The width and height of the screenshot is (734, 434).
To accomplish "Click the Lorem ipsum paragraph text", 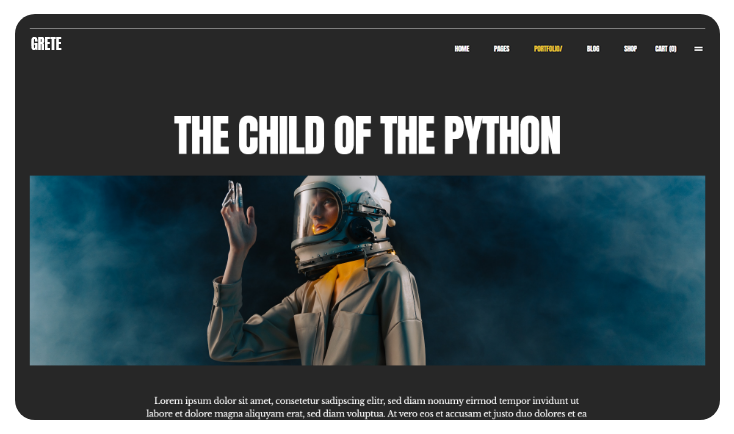I will pyautogui.click(x=366, y=406).
